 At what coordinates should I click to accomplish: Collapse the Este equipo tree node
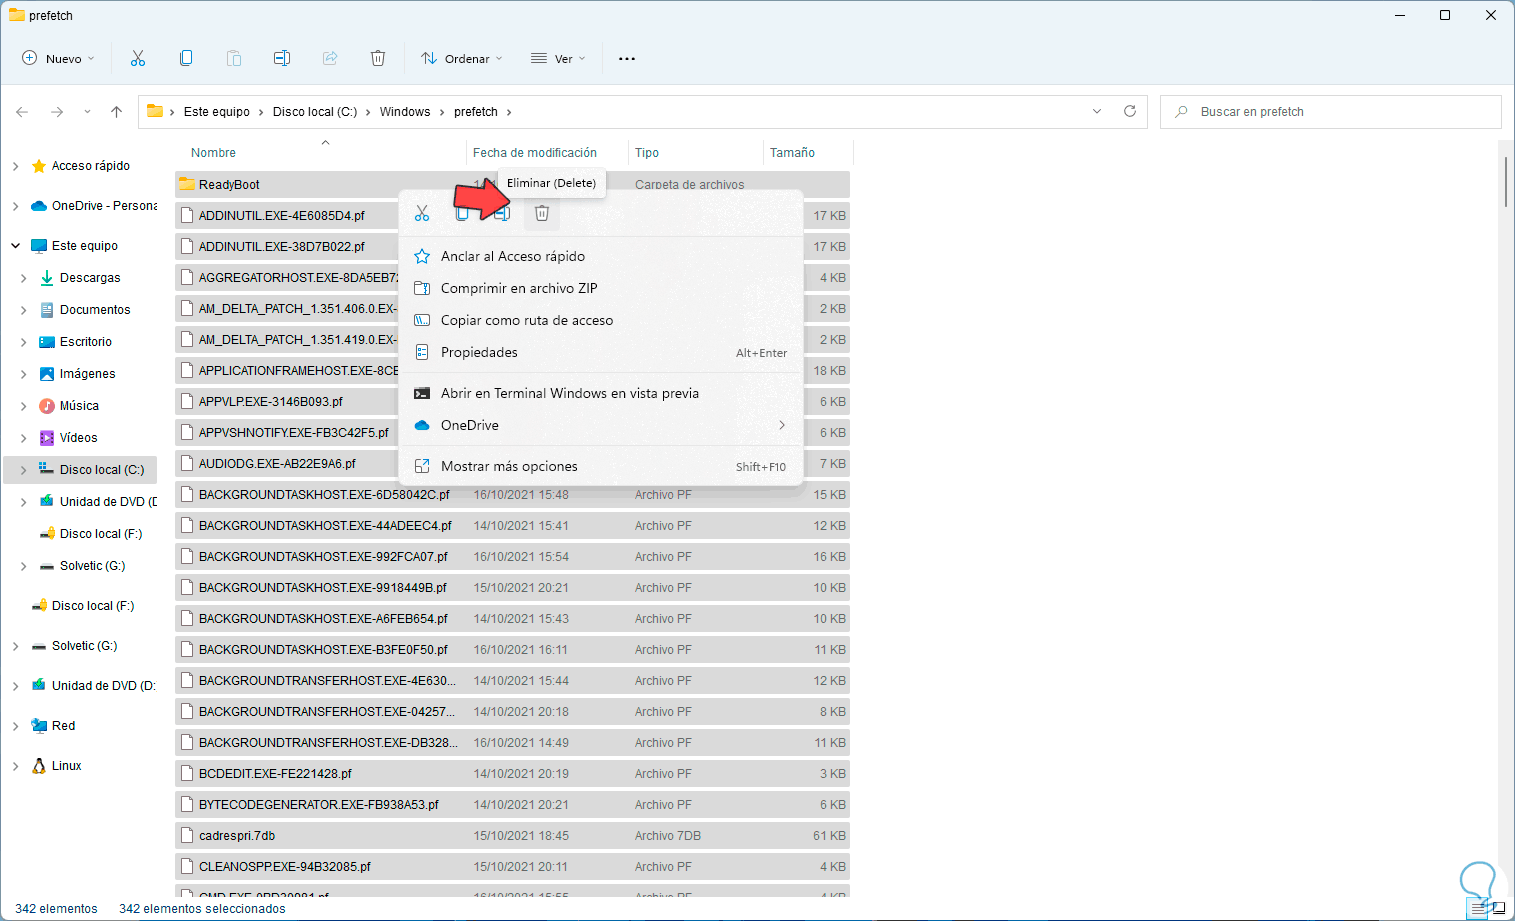click(x=15, y=246)
